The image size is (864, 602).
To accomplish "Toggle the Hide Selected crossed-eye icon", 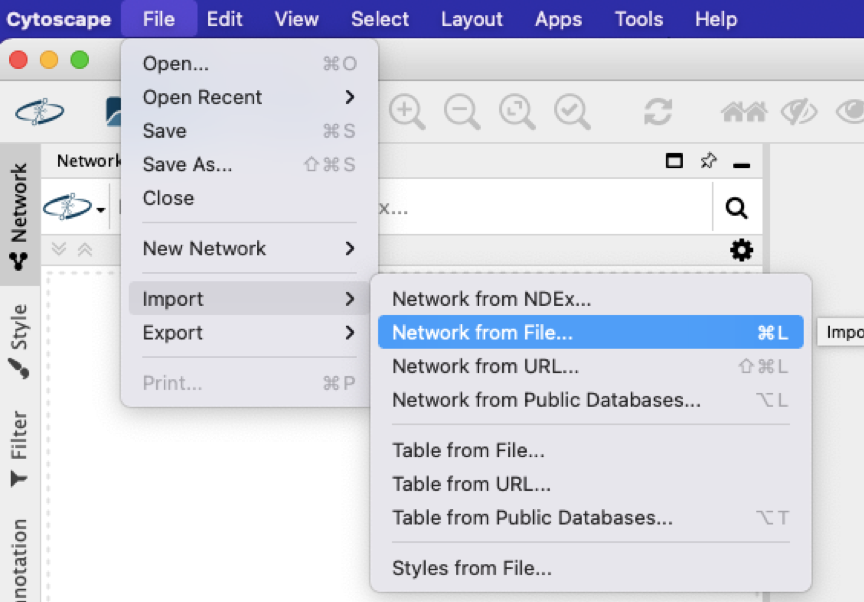I will [799, 112].
